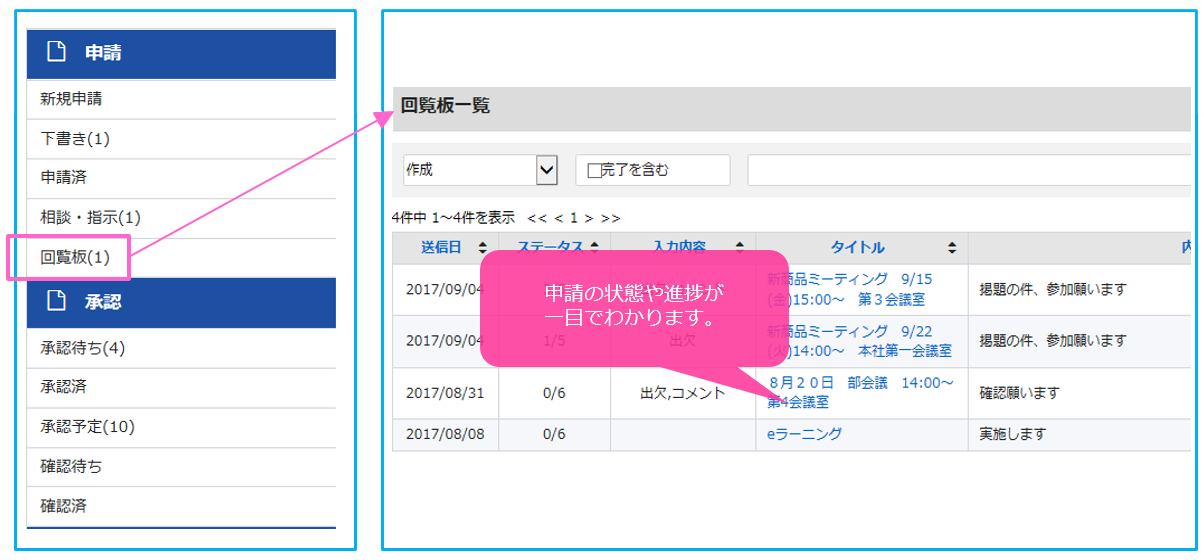Sort table by タイトル column arrows
This screenshot has width=1204, height=560.
pyautogui.click(x=952, y=248)
